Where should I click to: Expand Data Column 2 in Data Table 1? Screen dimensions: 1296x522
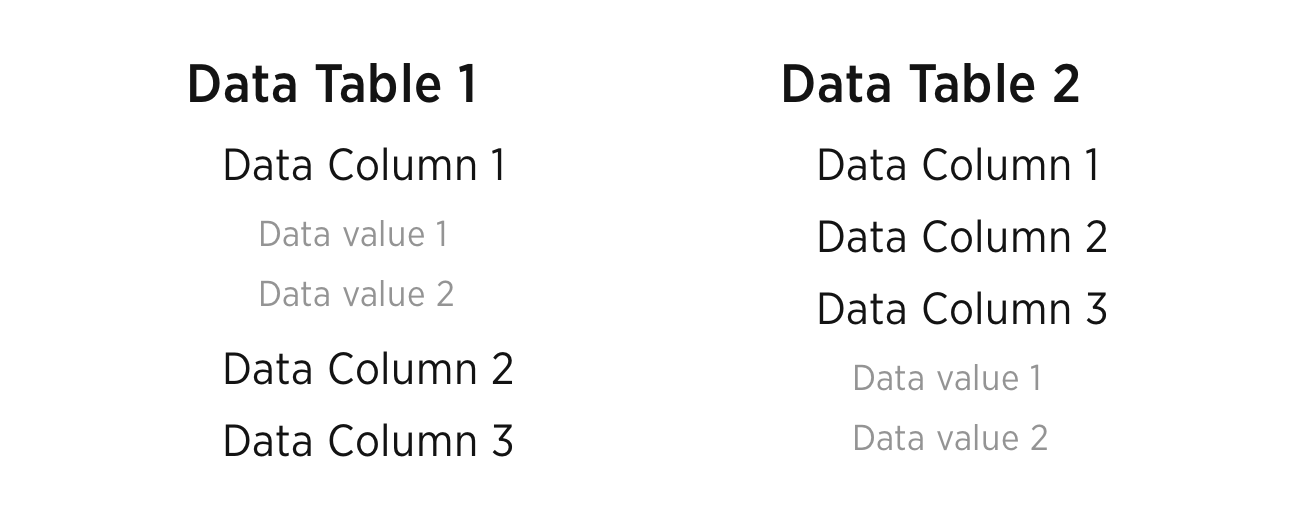(368, 369)
